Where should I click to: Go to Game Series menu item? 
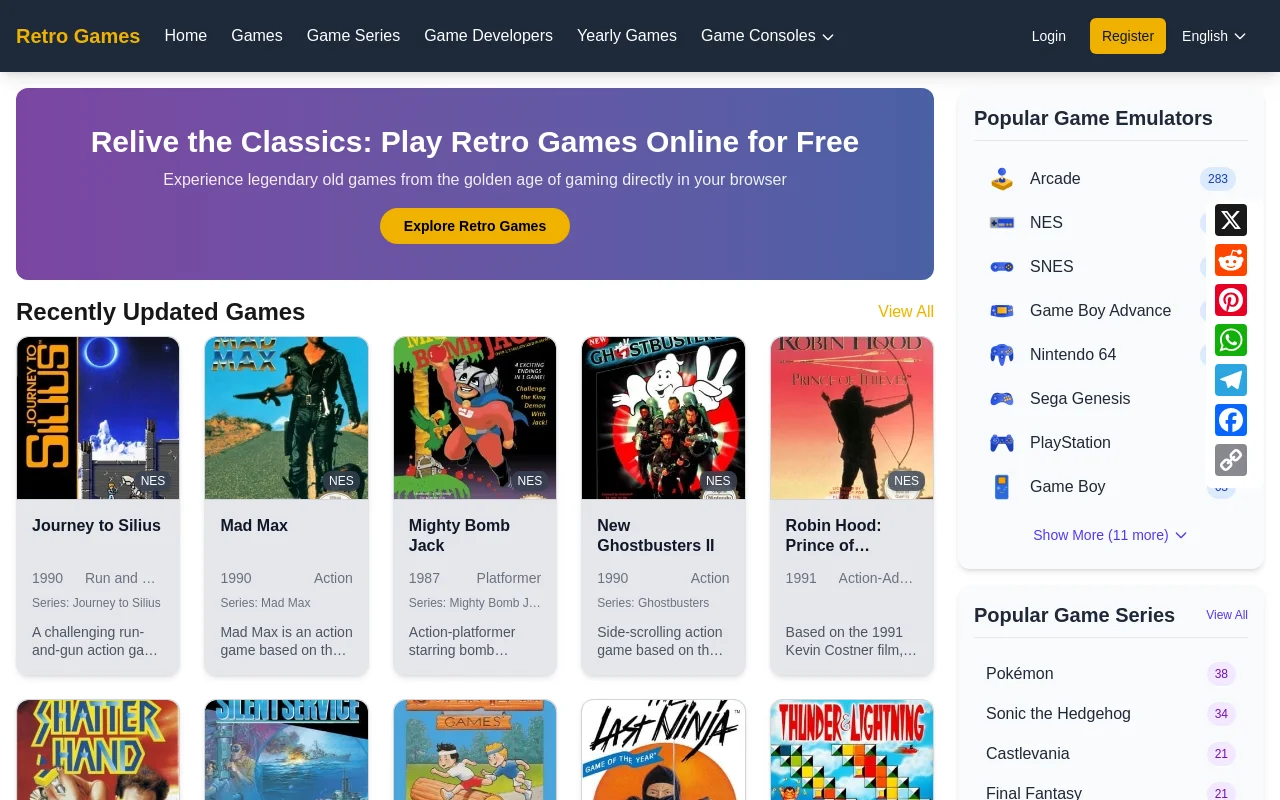pos(353,36)
